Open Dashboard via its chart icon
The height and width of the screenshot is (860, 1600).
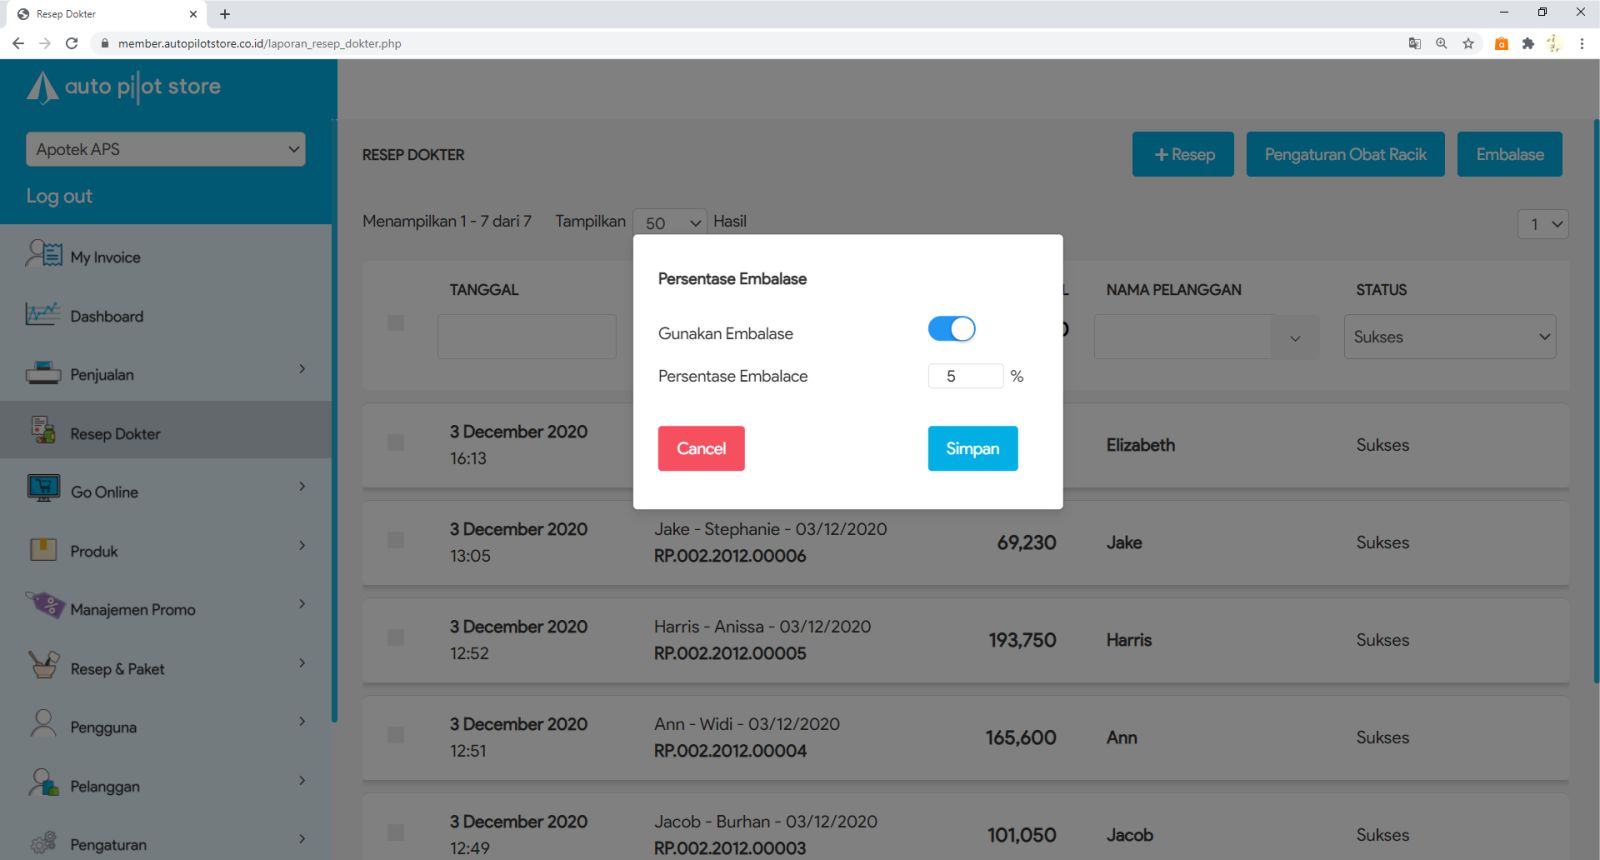(43, 314)
